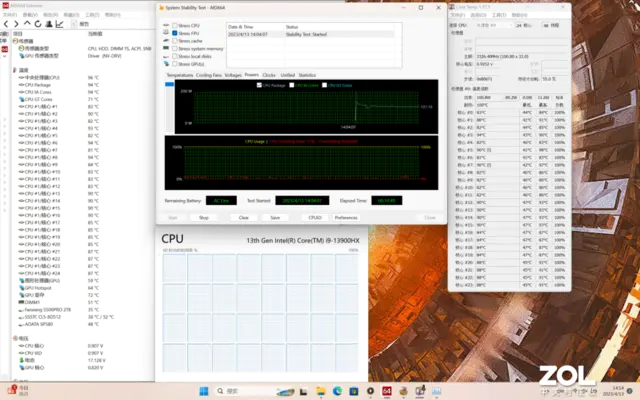Select the GPU 传感器类型 row icon
The width and height of the screenshot is (640, 400).
click(x=22, y=56)
